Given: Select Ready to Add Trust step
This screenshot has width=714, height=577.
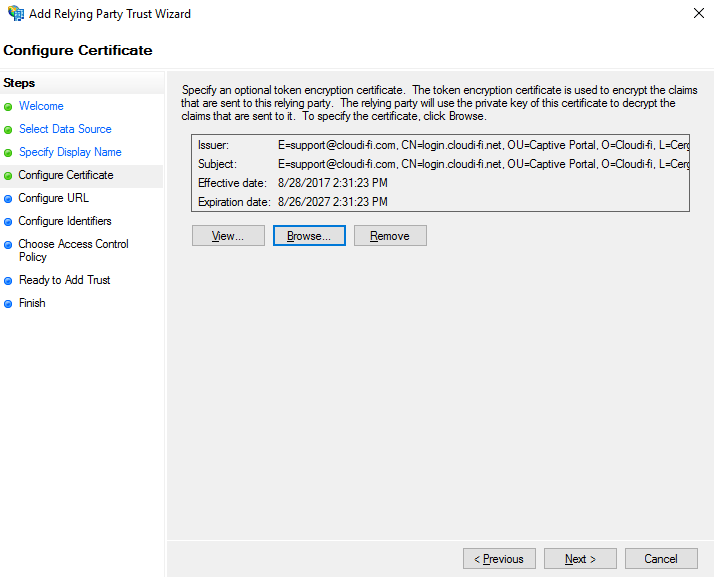Looking at the screenshot, I should click(64, 280).
